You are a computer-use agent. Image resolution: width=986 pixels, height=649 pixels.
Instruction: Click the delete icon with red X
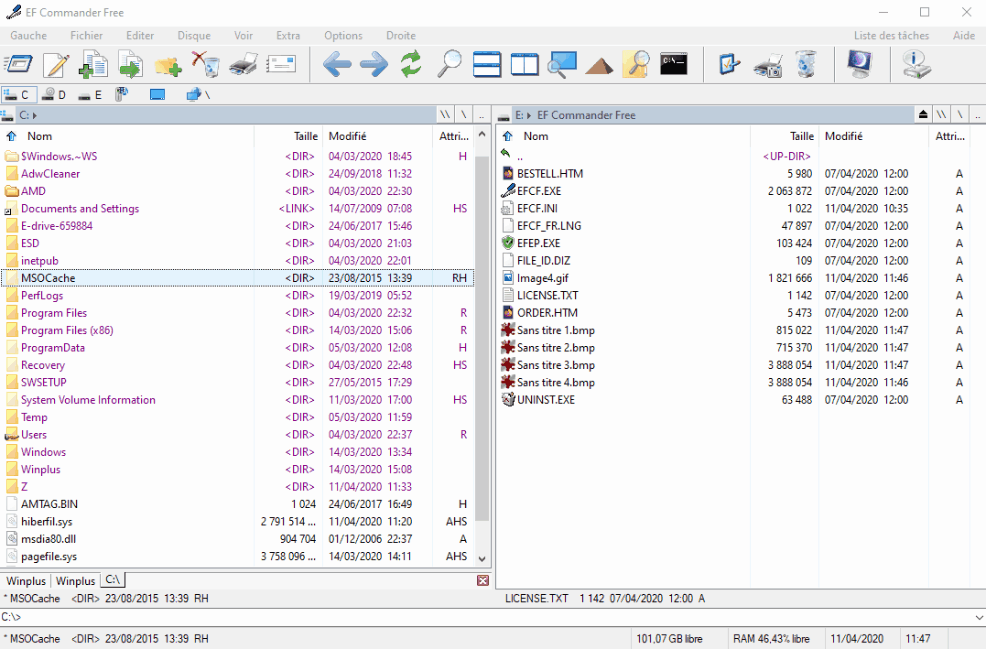[x=205, y=64]
